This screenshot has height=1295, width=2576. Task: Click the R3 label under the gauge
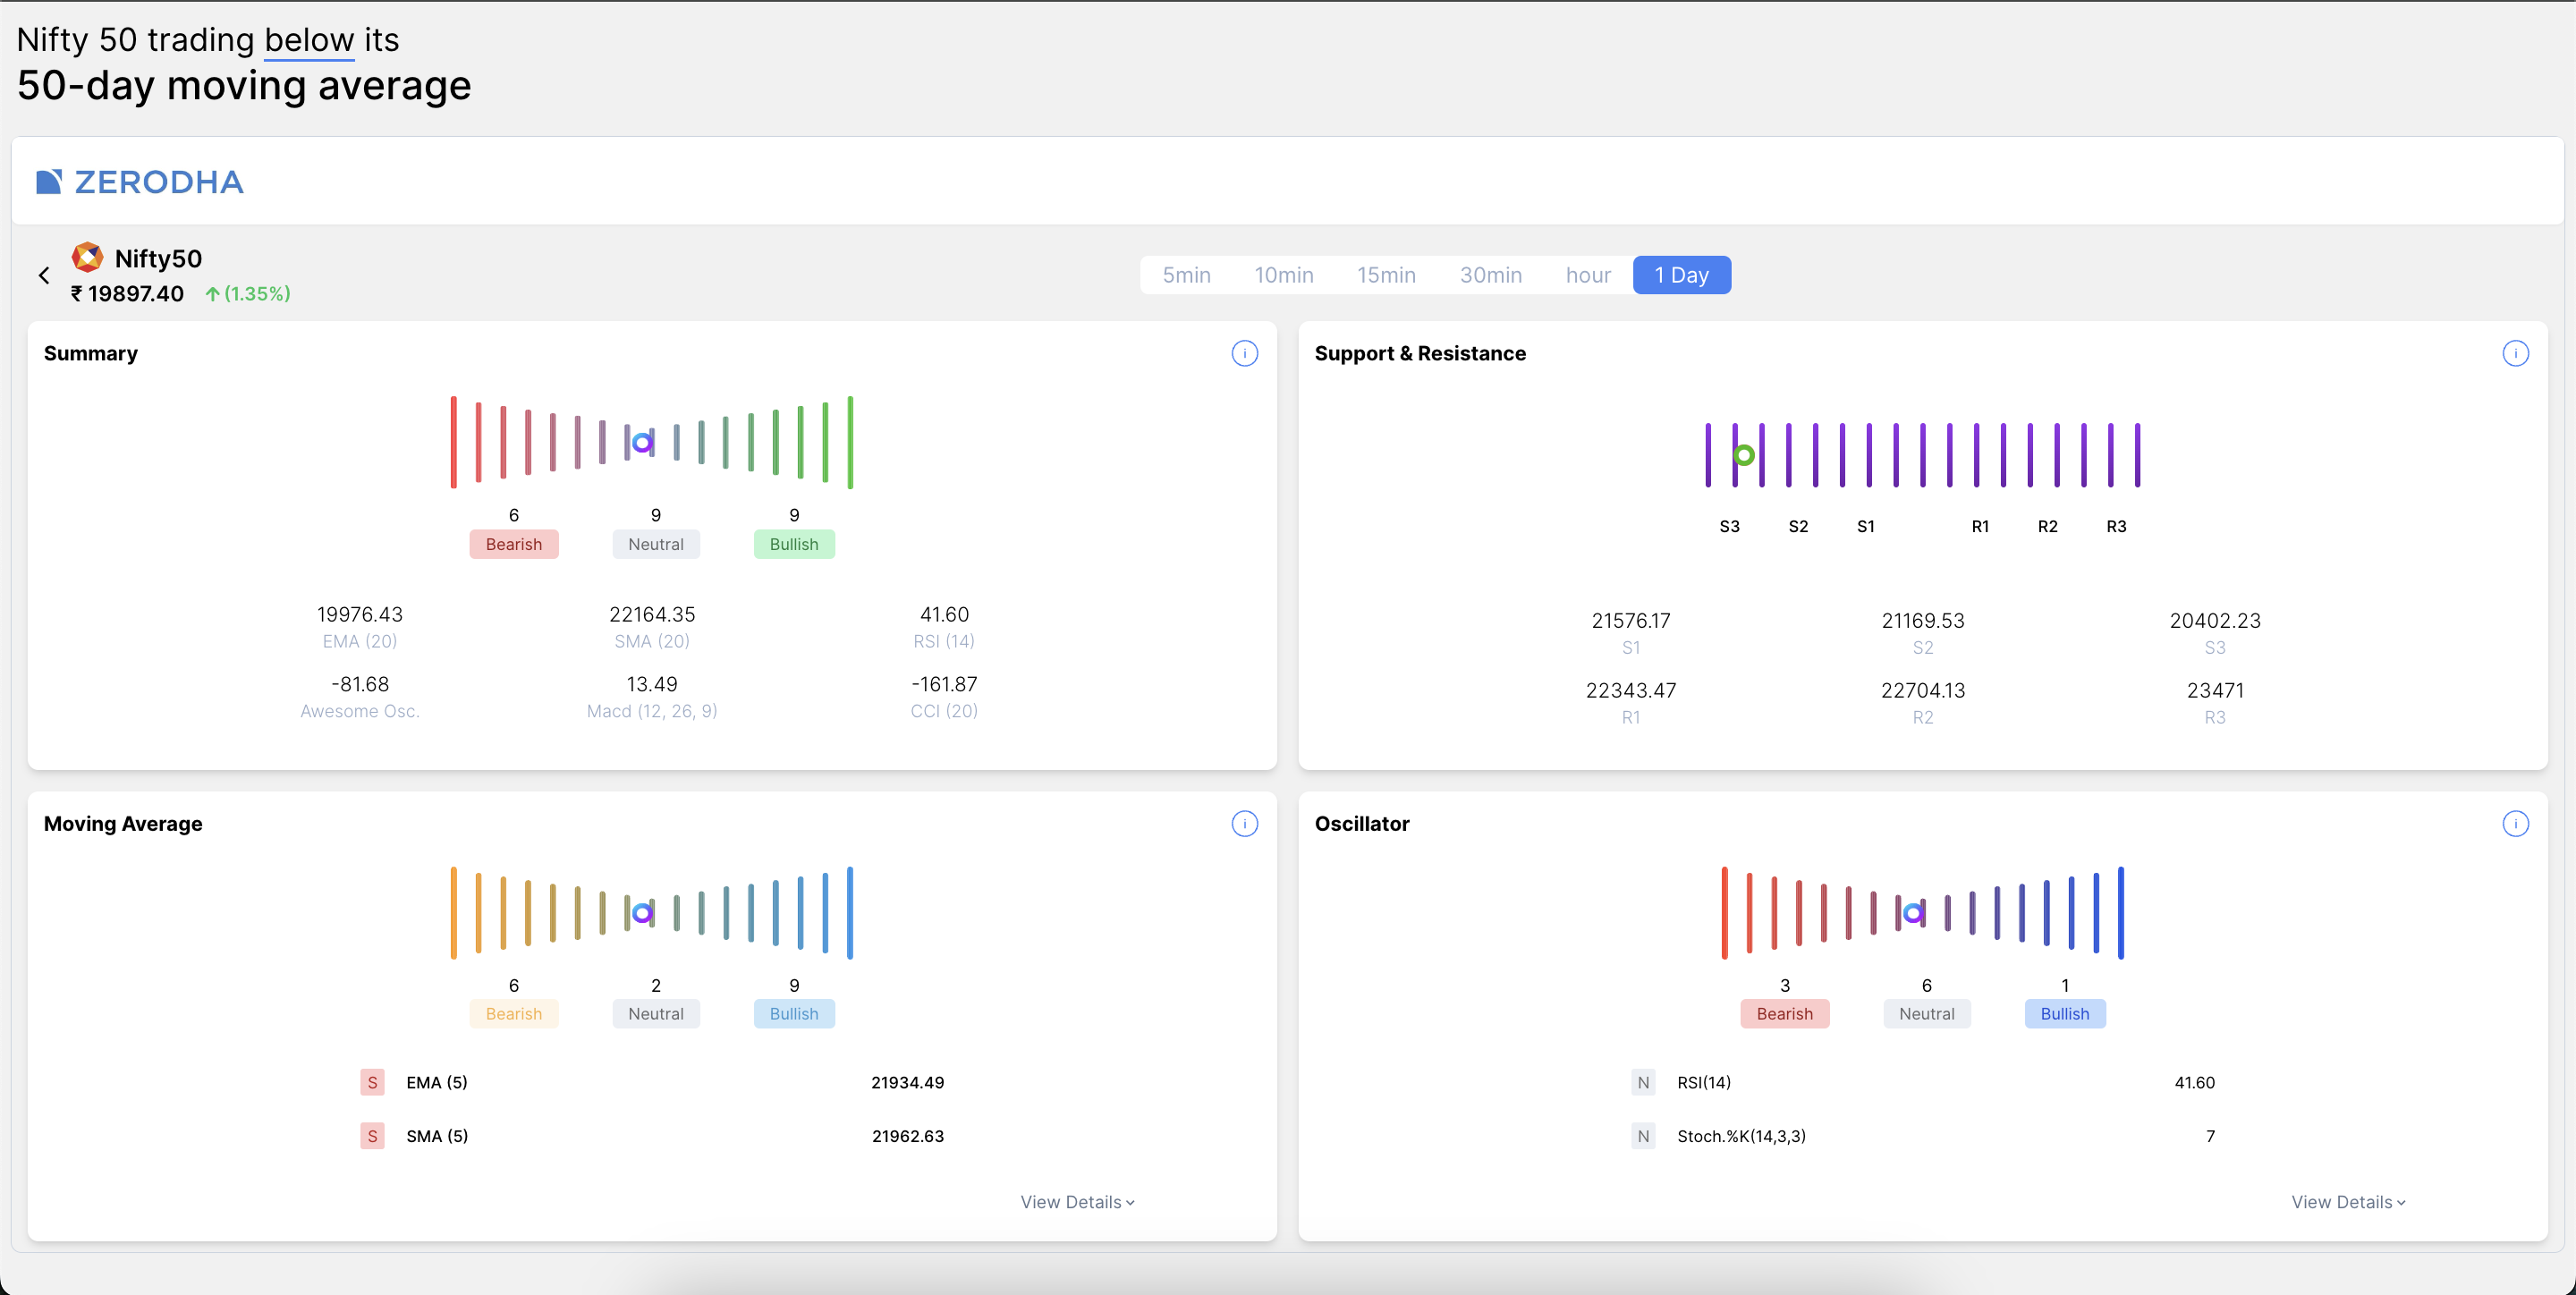[x=2116, y=526]
